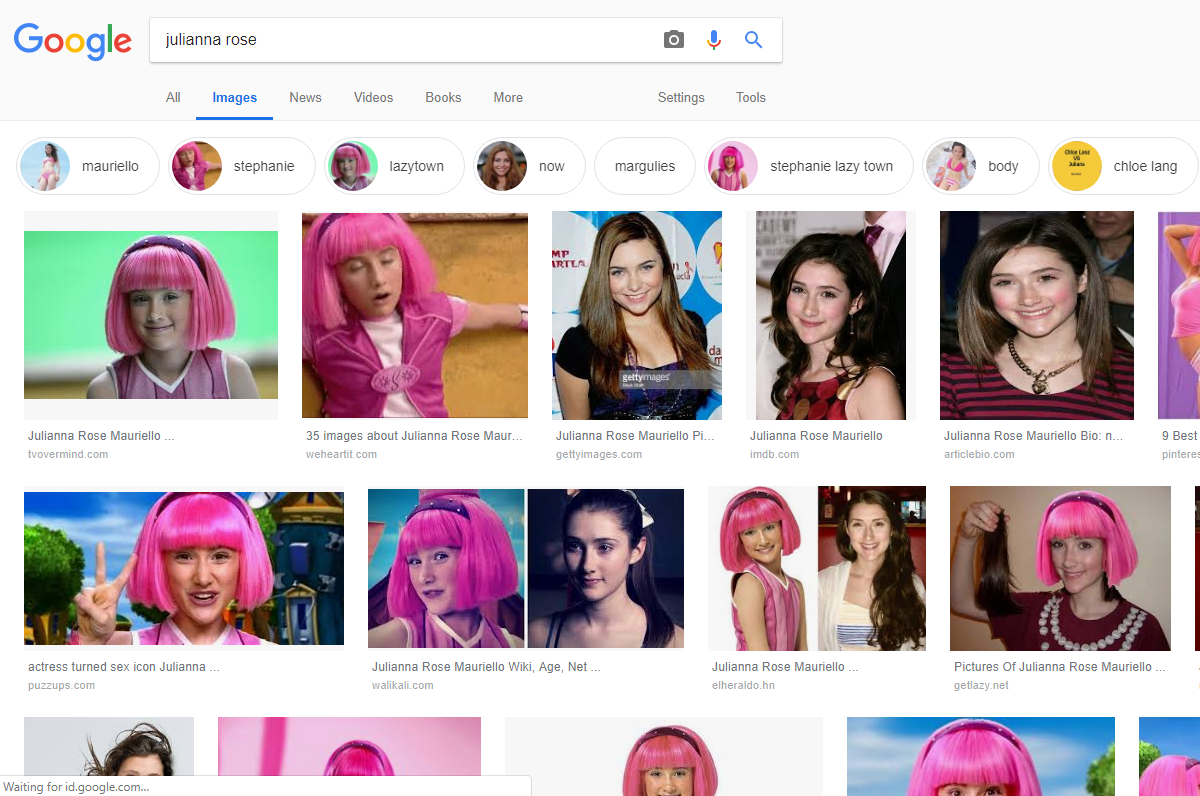Expand the Tools filter options

750,97
